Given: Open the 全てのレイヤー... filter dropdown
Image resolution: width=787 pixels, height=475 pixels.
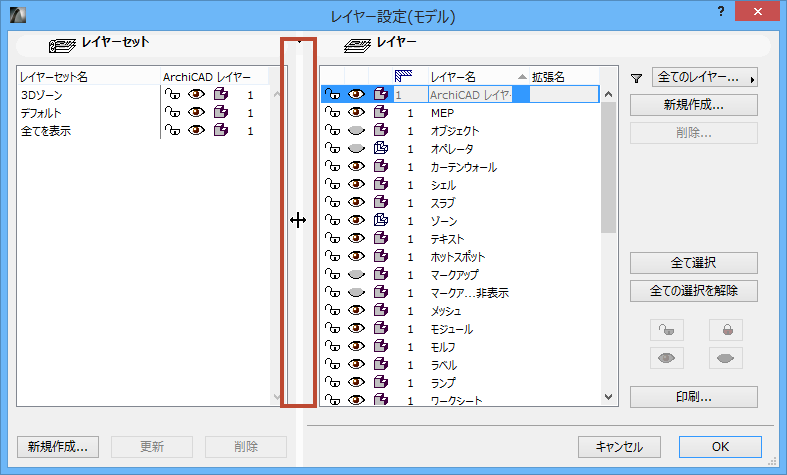Looking at the screenshot, I should [x=705, y=77].
